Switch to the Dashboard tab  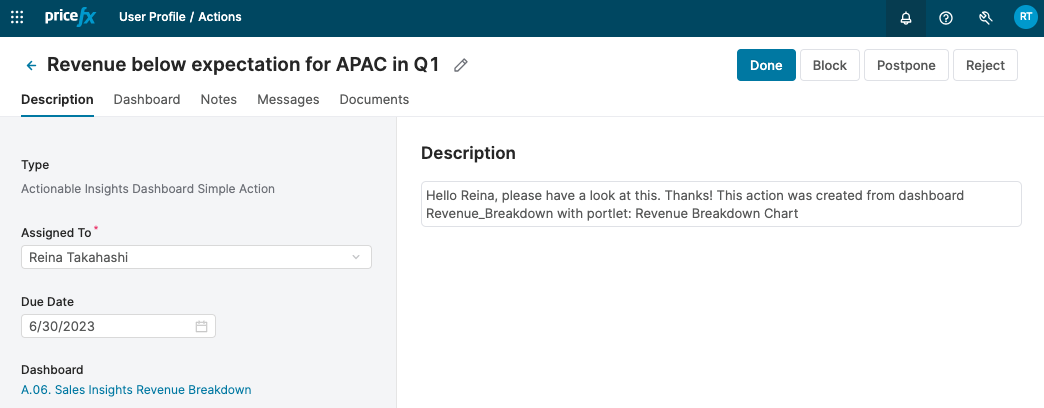point(147,100)
